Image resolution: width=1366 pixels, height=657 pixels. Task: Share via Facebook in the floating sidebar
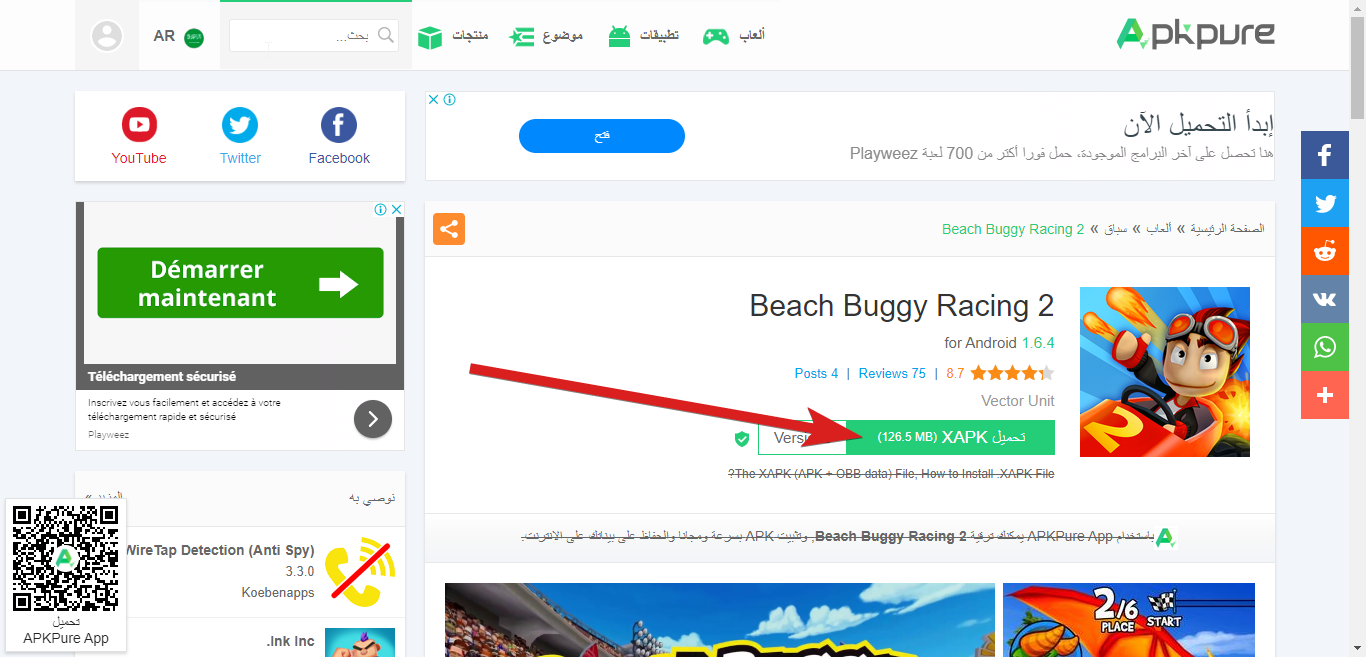pos(1325,155)
